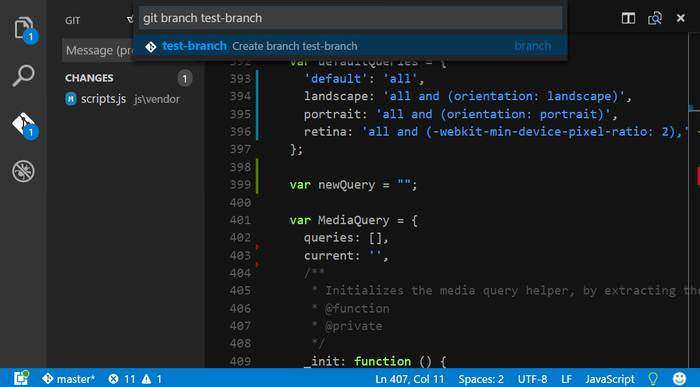Click the git branch icon in suggestion row
Viewport: 700px width, 387px height.
[150, 46]
